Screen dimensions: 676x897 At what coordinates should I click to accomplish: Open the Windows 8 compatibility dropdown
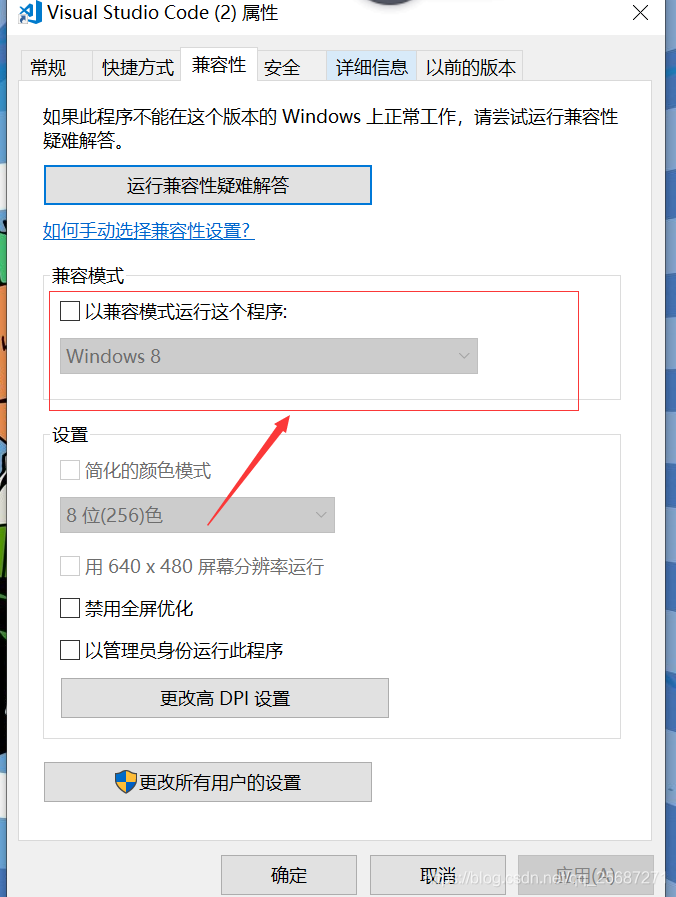coord(269,356)
